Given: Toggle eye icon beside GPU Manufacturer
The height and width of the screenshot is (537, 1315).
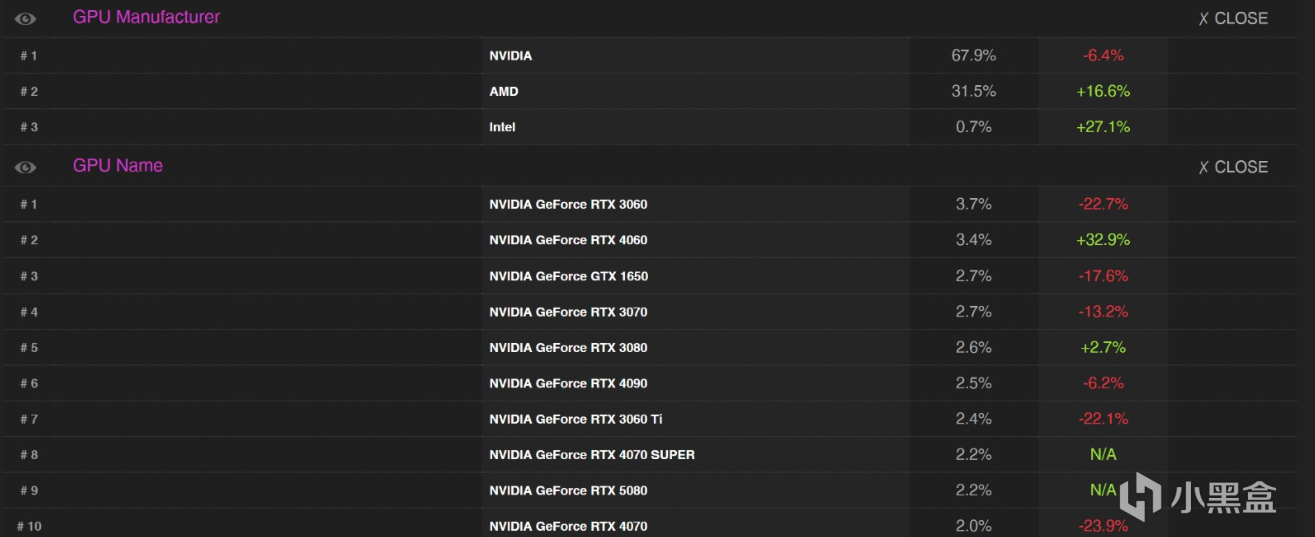Looking at the screenshot, I should pos(26,18).
